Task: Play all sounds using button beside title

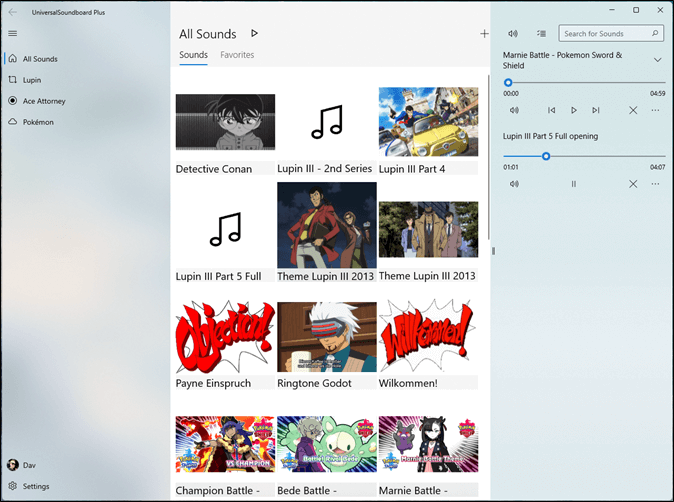Action: pyautogui.click(x=254, y=34)
